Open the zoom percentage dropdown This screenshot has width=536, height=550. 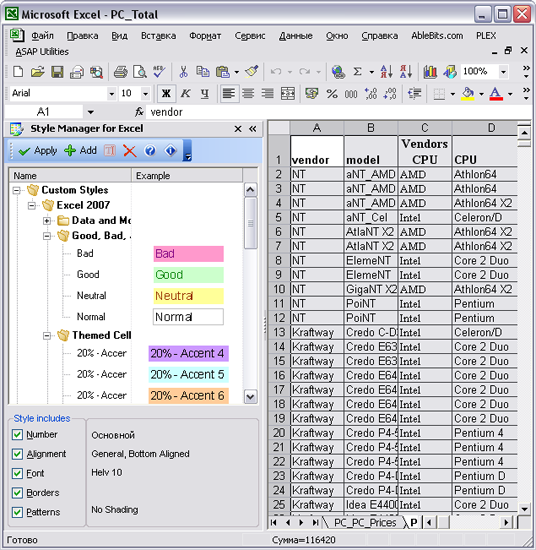point(503,72)
